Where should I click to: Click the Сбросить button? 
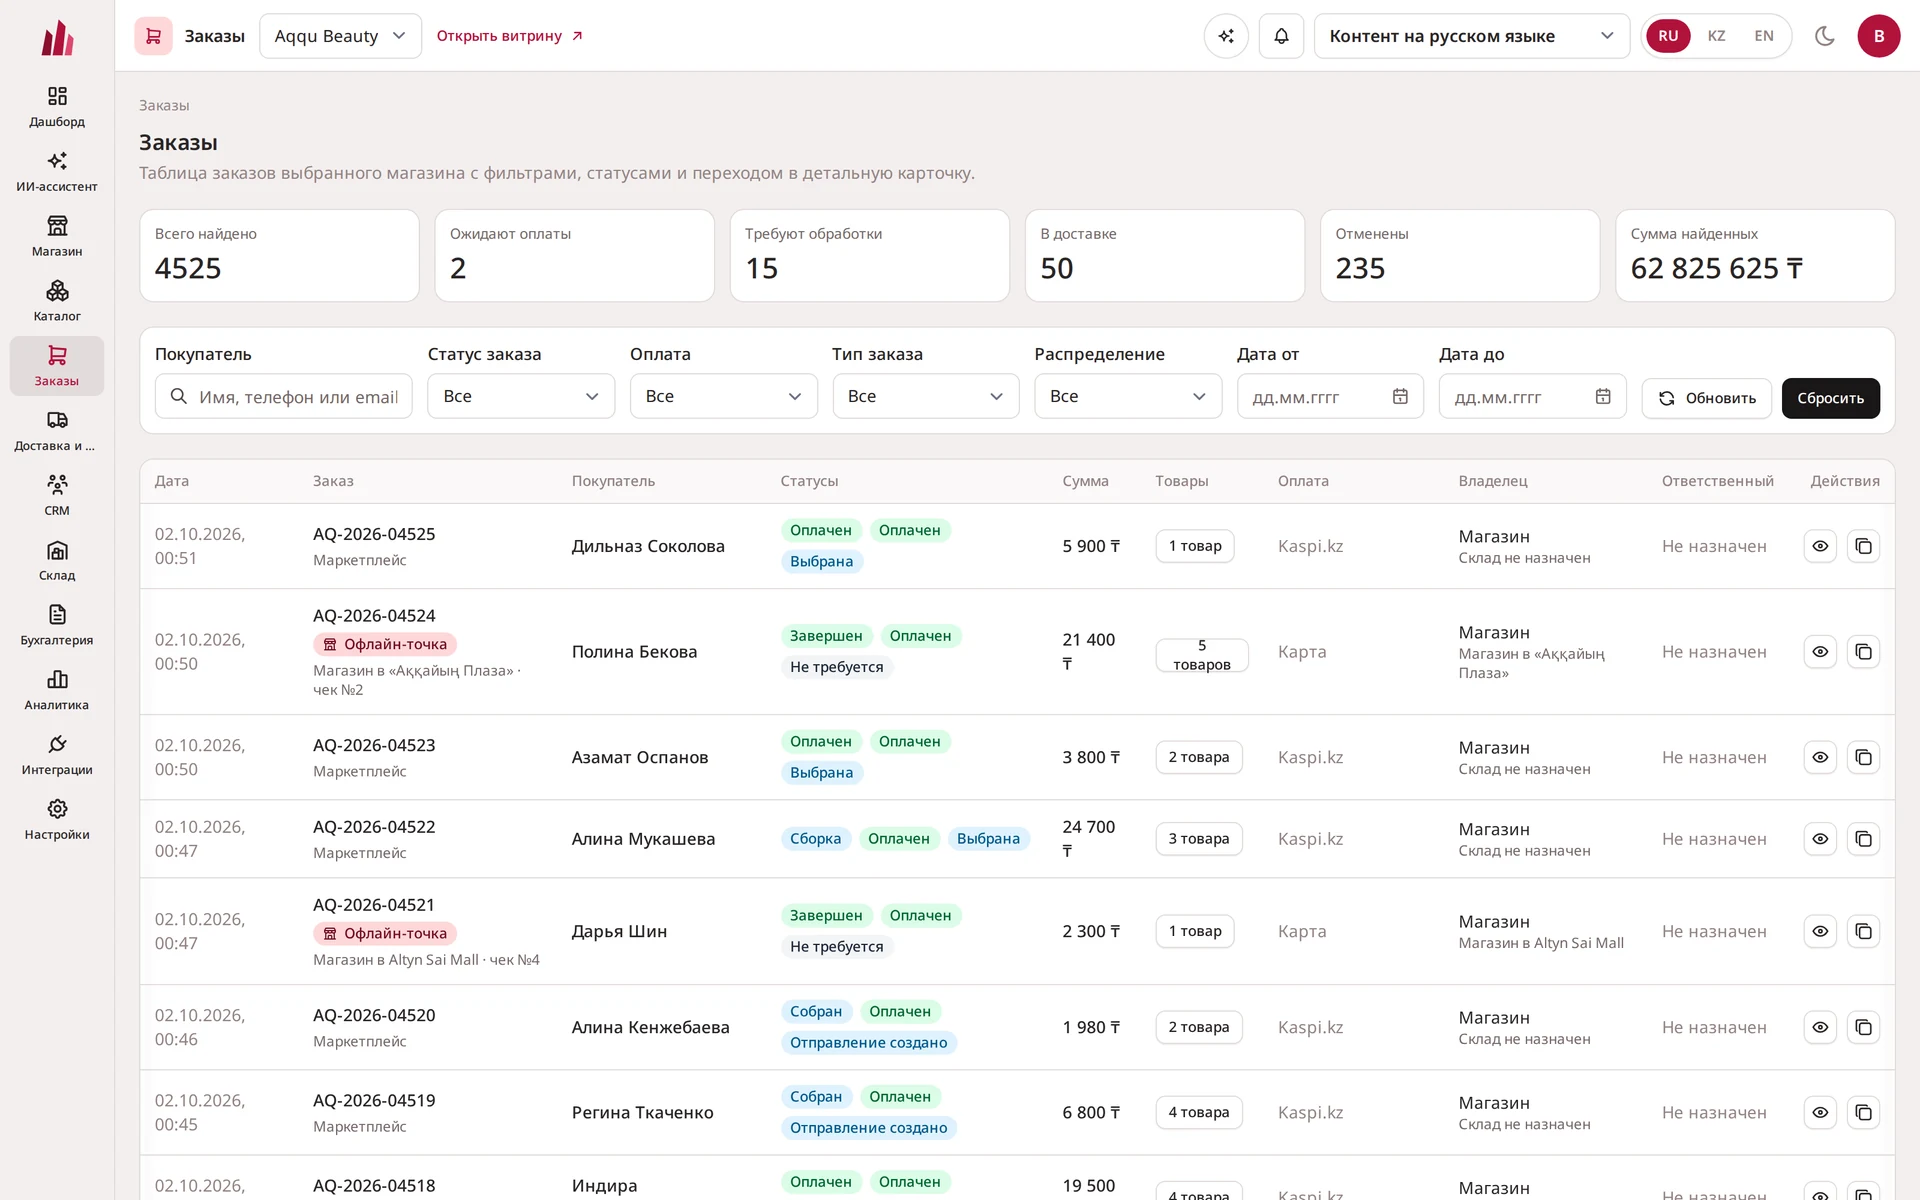[x=1830, y=398]
